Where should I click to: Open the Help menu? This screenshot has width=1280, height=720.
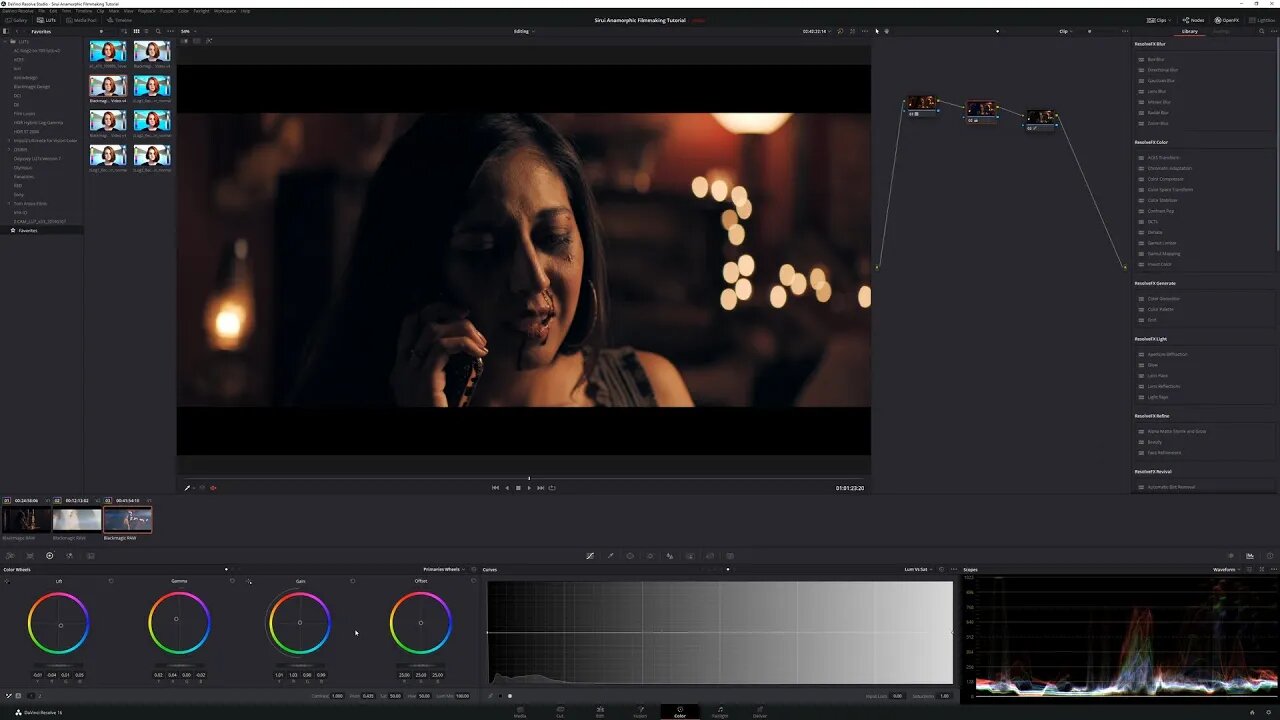point(245,11)
